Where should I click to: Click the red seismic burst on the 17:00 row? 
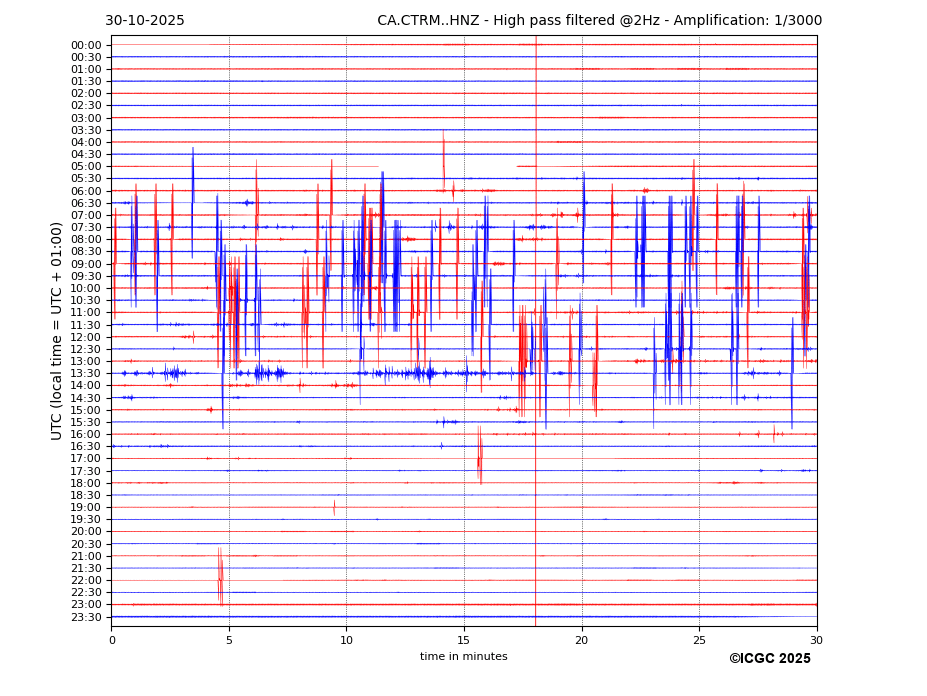tap(479, 456)
